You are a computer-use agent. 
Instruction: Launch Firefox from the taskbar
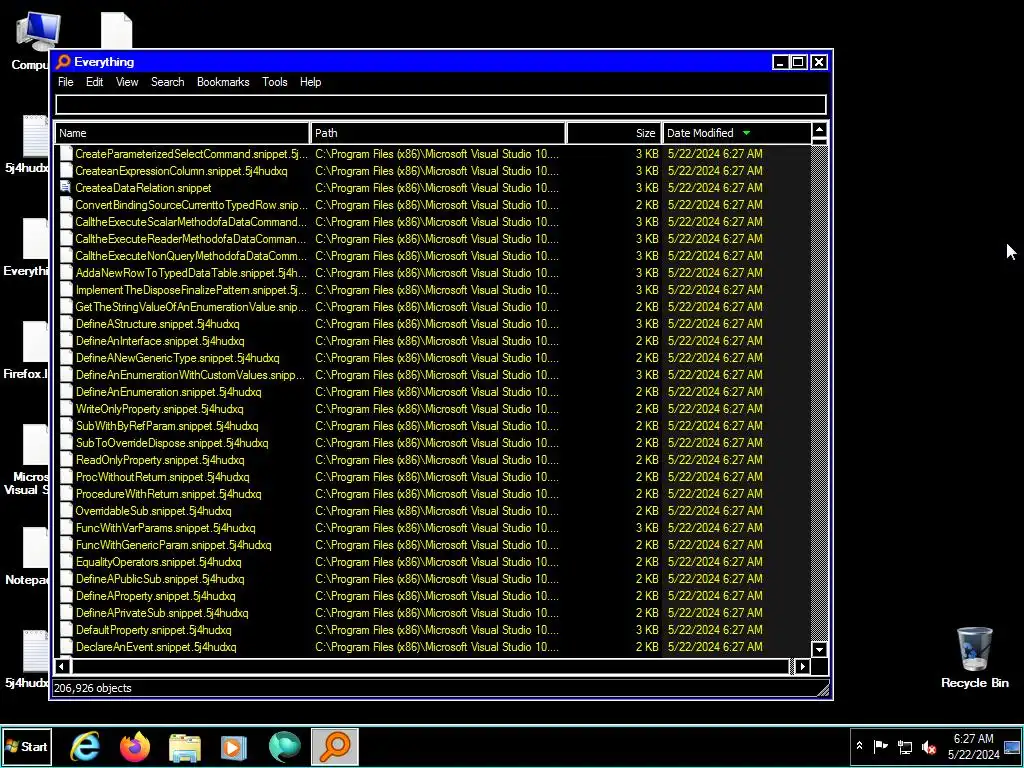click(135, 746)
